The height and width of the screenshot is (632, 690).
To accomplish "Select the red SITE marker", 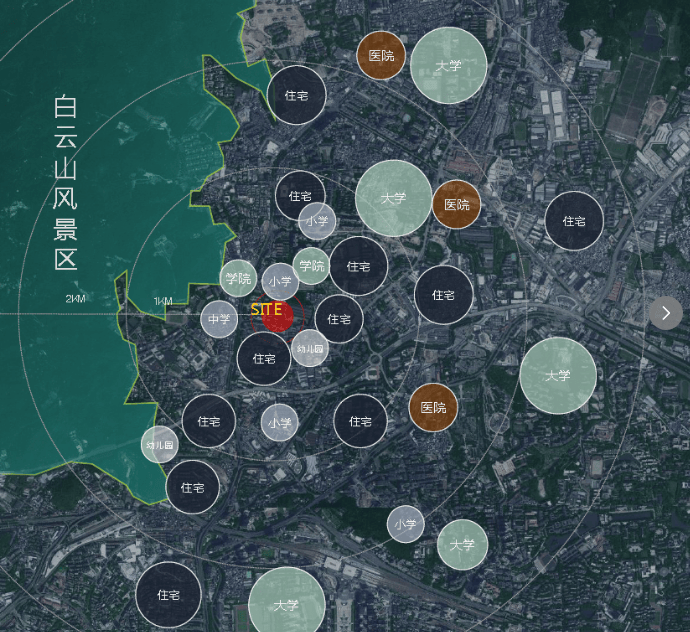I will 277,316.
